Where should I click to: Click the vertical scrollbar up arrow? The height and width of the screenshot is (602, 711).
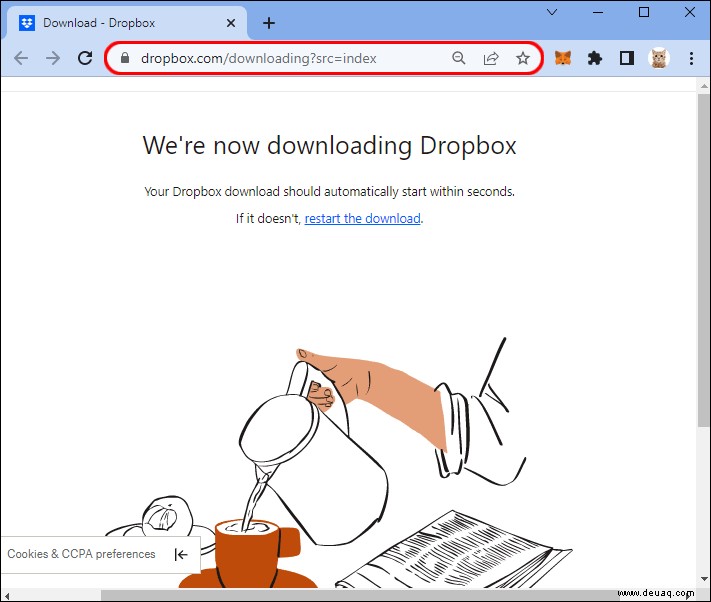(704, 86)
